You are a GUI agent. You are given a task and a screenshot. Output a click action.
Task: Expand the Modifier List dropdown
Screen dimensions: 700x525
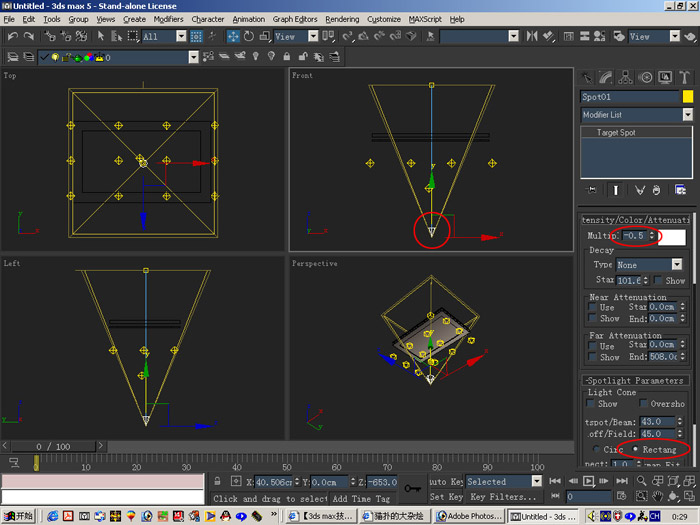[688, 115]
